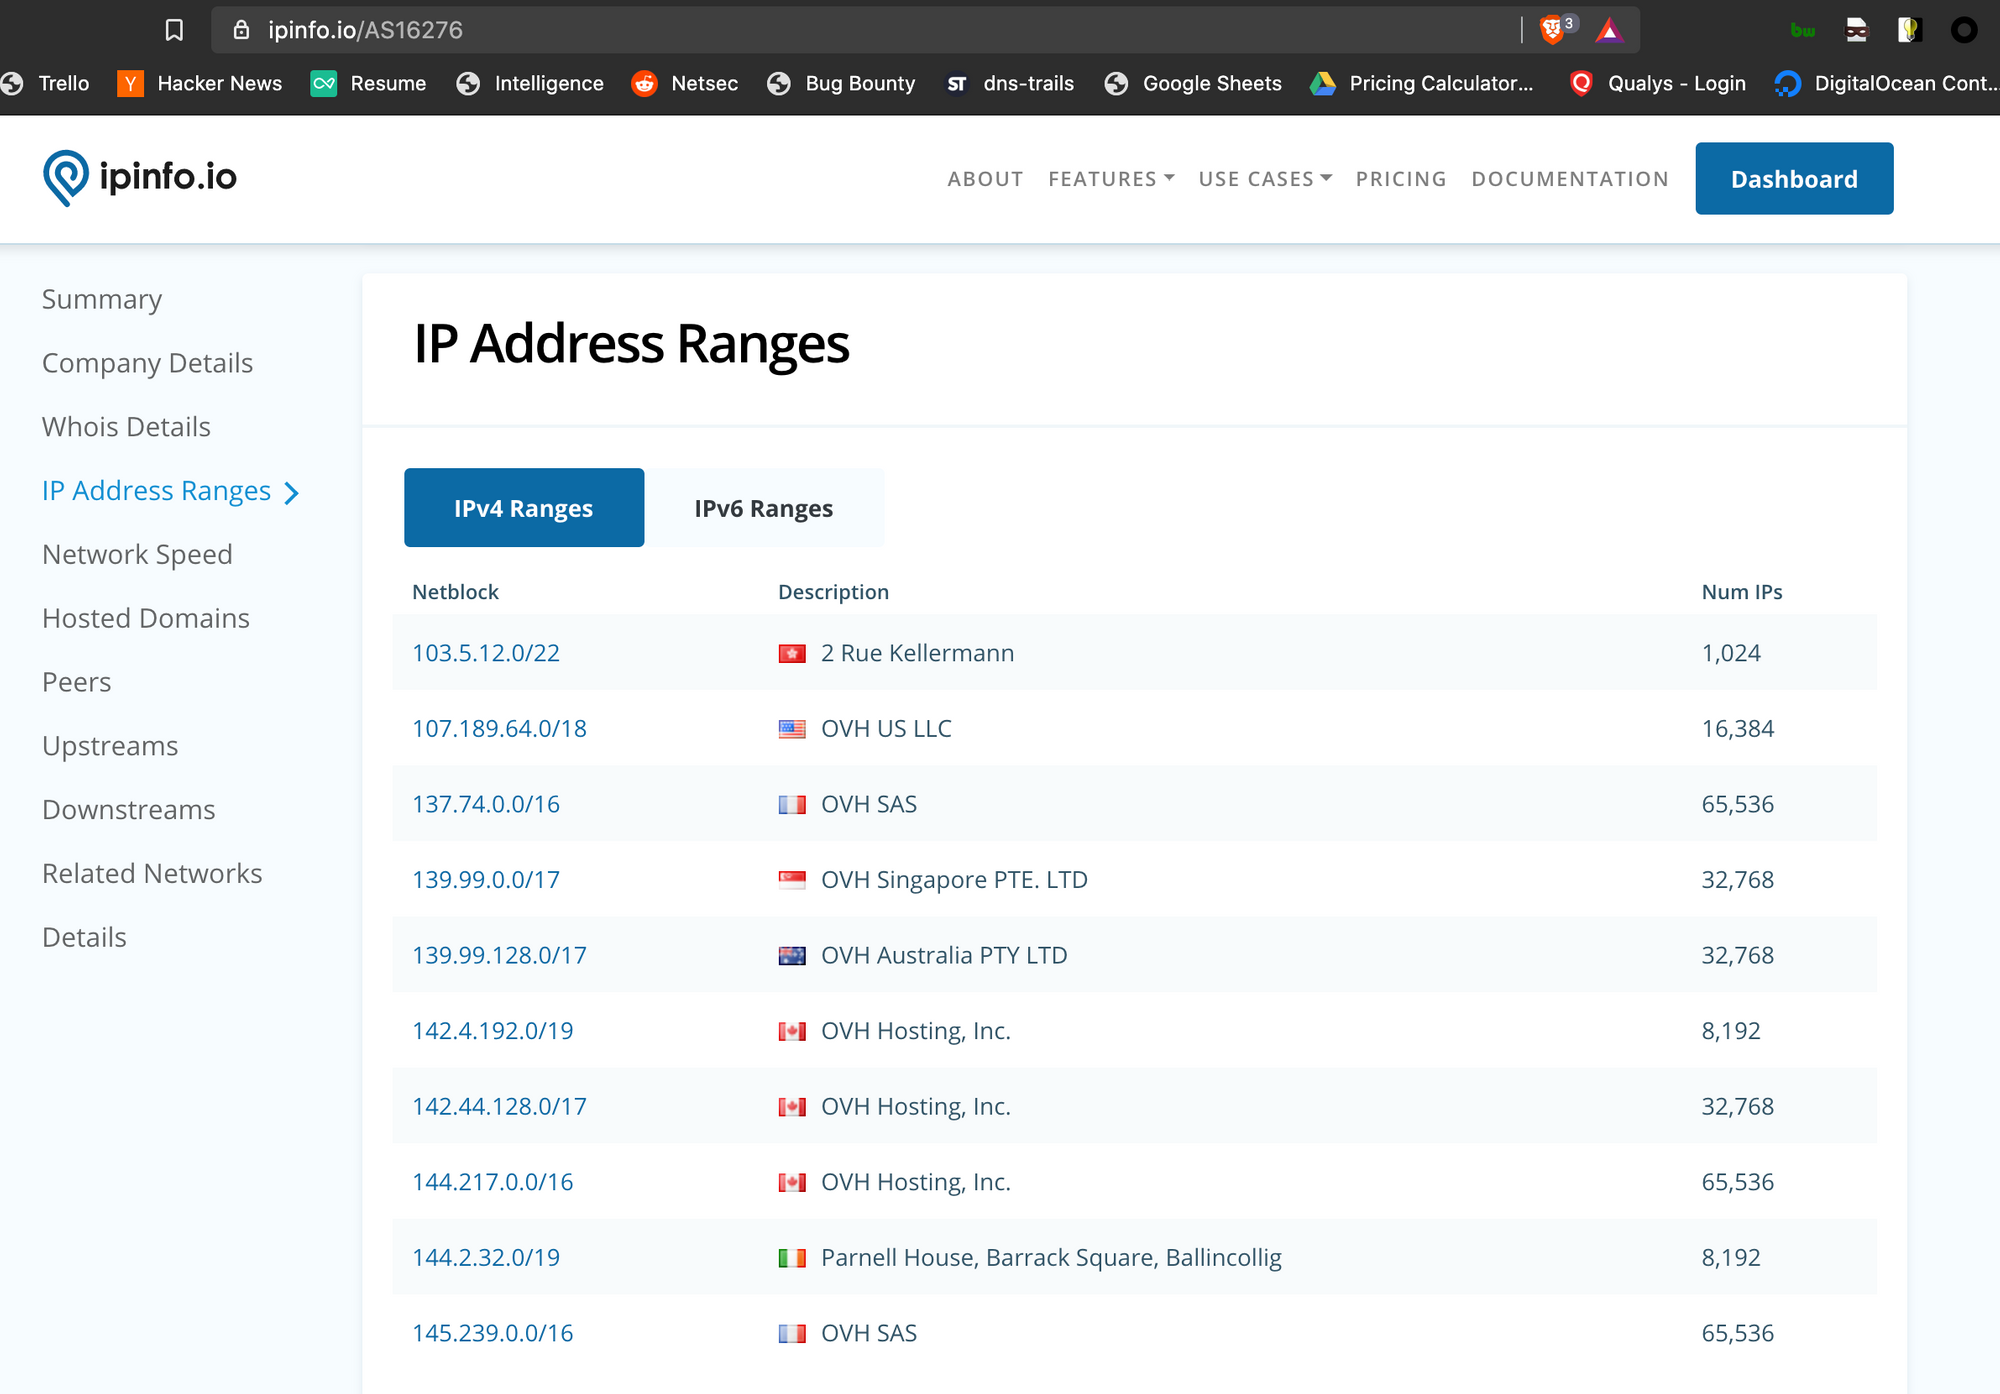This screenshot has width=2000, height=1394.
Task: Open the Pricing Calculator bookmark
Action: point(1422,83)
